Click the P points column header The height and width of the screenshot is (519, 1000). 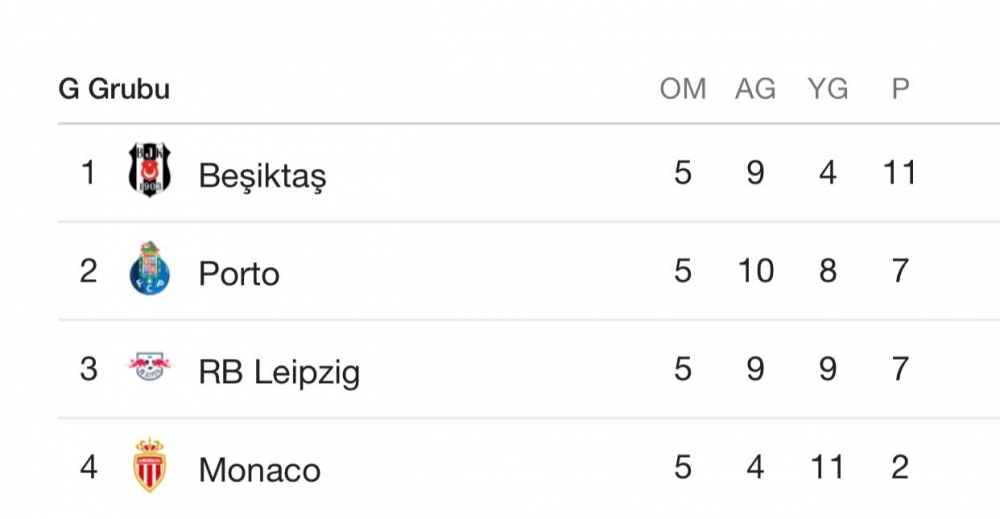(x=900, y=89)
